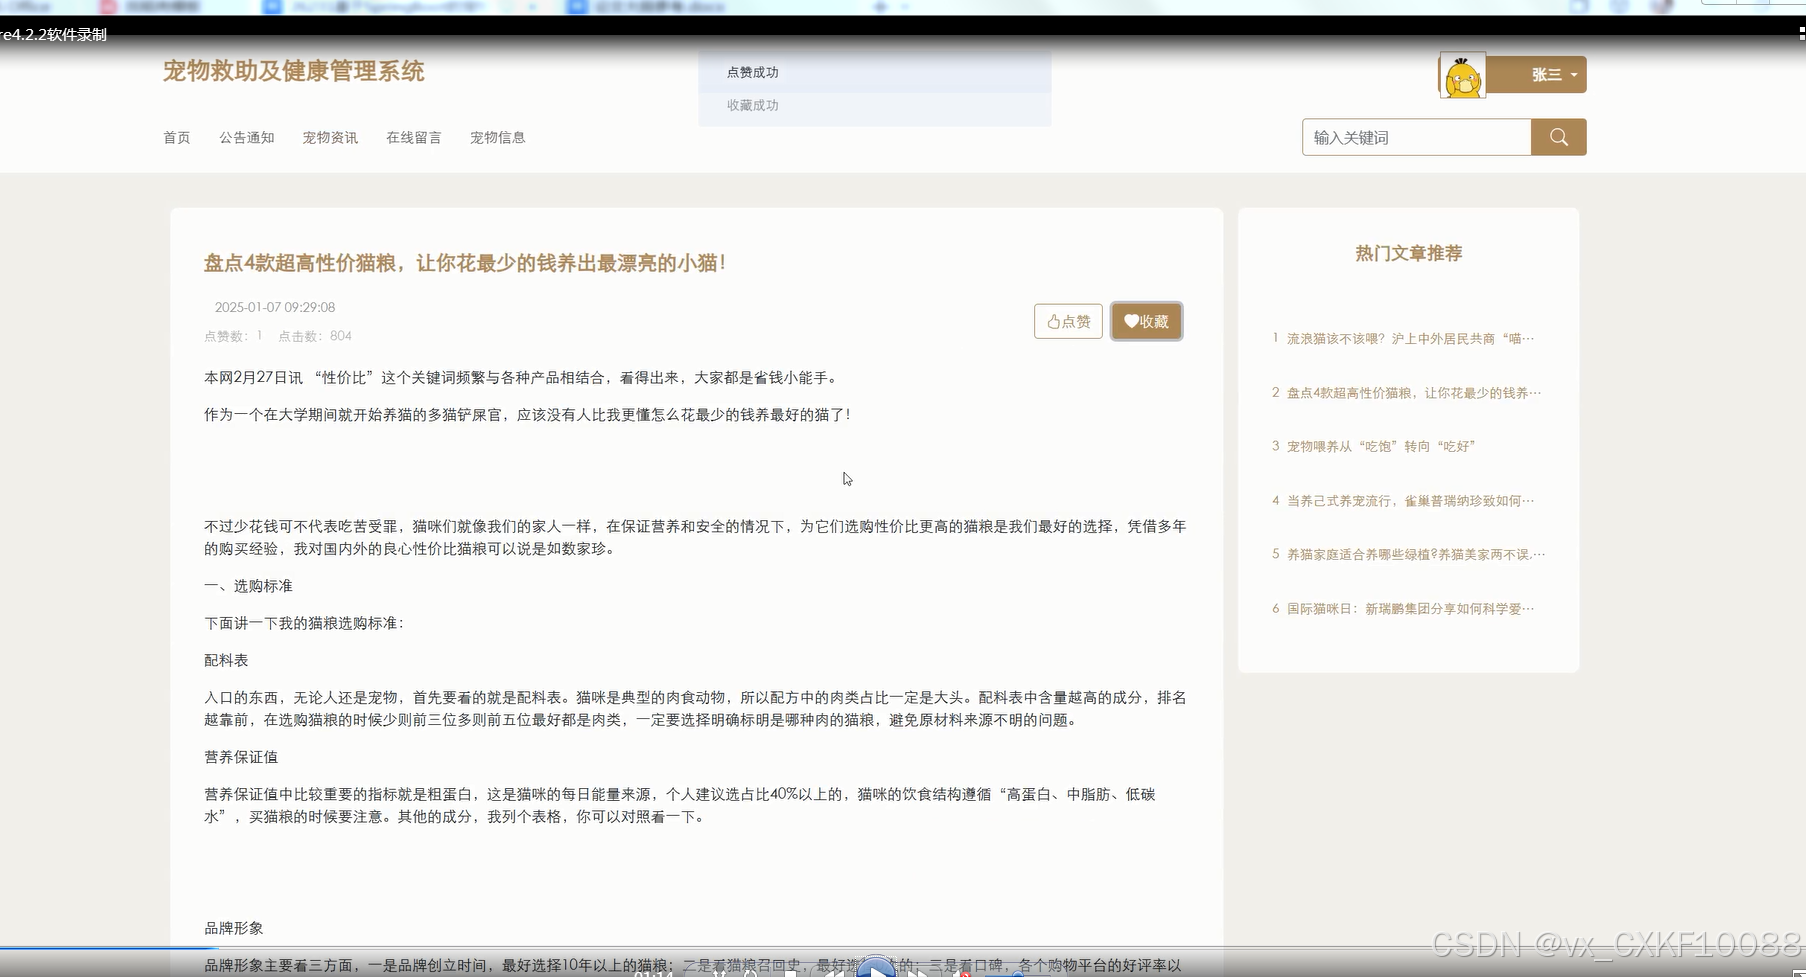Click the search magnifier button
Viewport: 1806px width, 977px height.
coord(1558,137)
